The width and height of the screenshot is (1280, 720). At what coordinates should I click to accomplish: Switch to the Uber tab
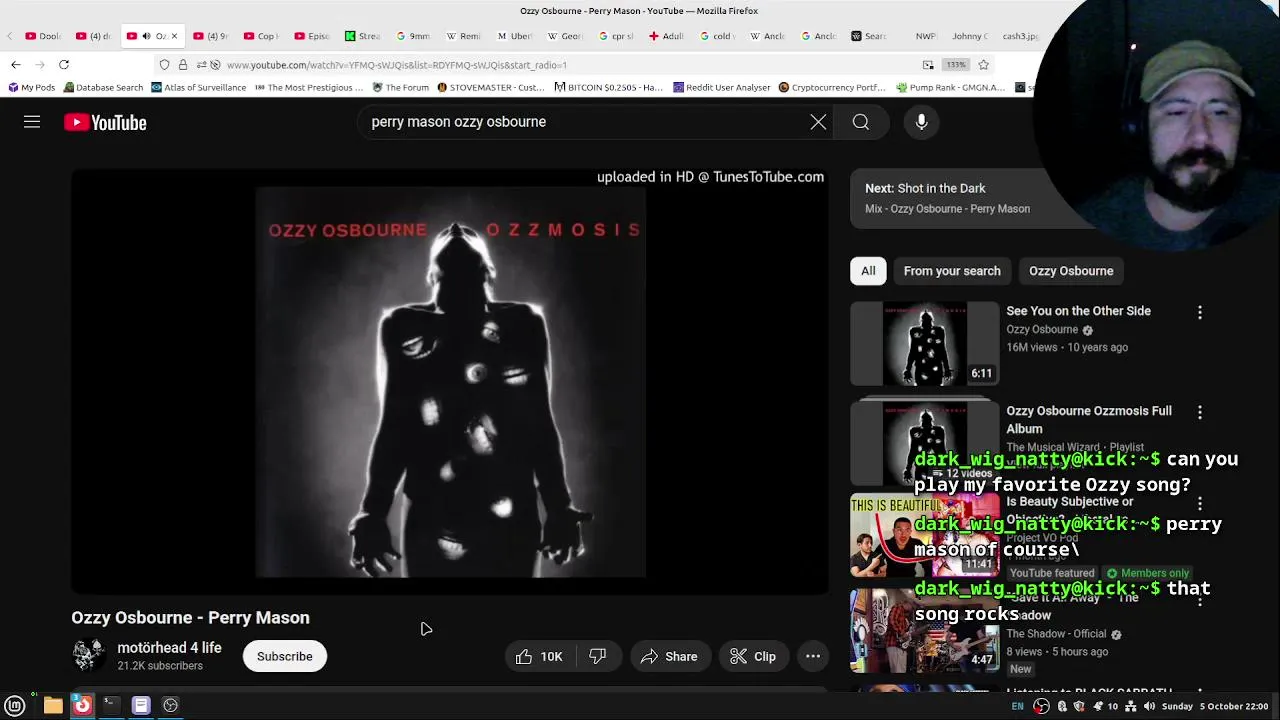(x=514, y=36)
